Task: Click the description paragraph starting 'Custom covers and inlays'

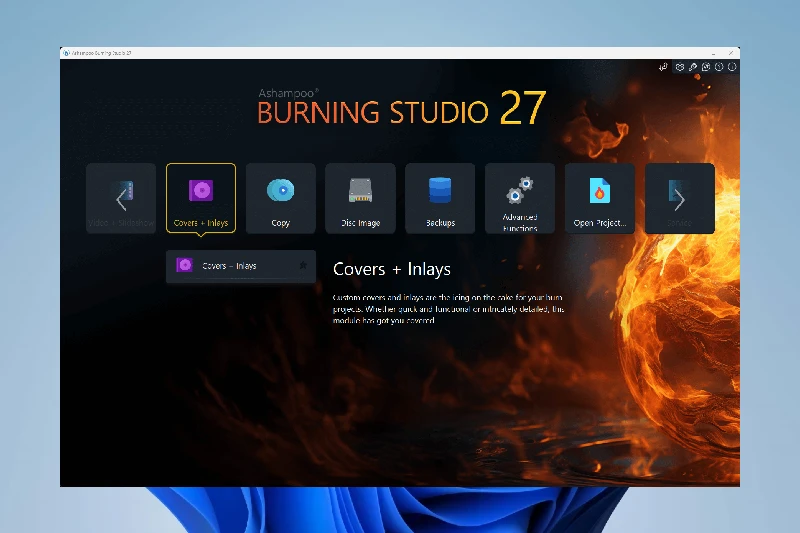Action: click(448, 309)
